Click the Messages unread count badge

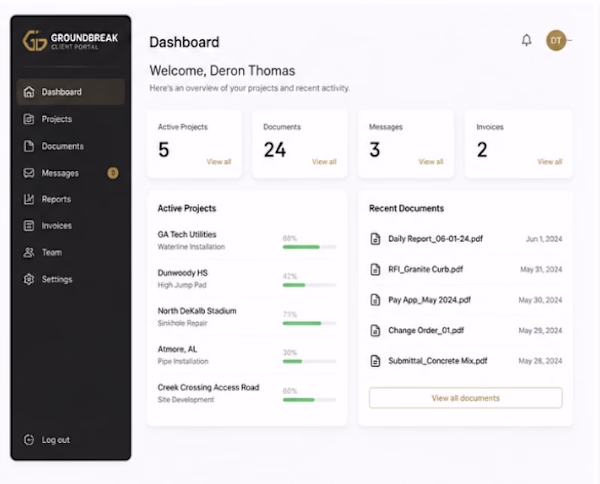pyautogui.click(x=112, y=173)
